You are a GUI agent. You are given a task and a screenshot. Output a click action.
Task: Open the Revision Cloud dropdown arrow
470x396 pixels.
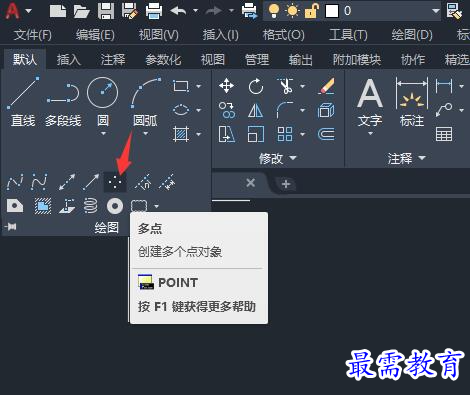point(156,206)
